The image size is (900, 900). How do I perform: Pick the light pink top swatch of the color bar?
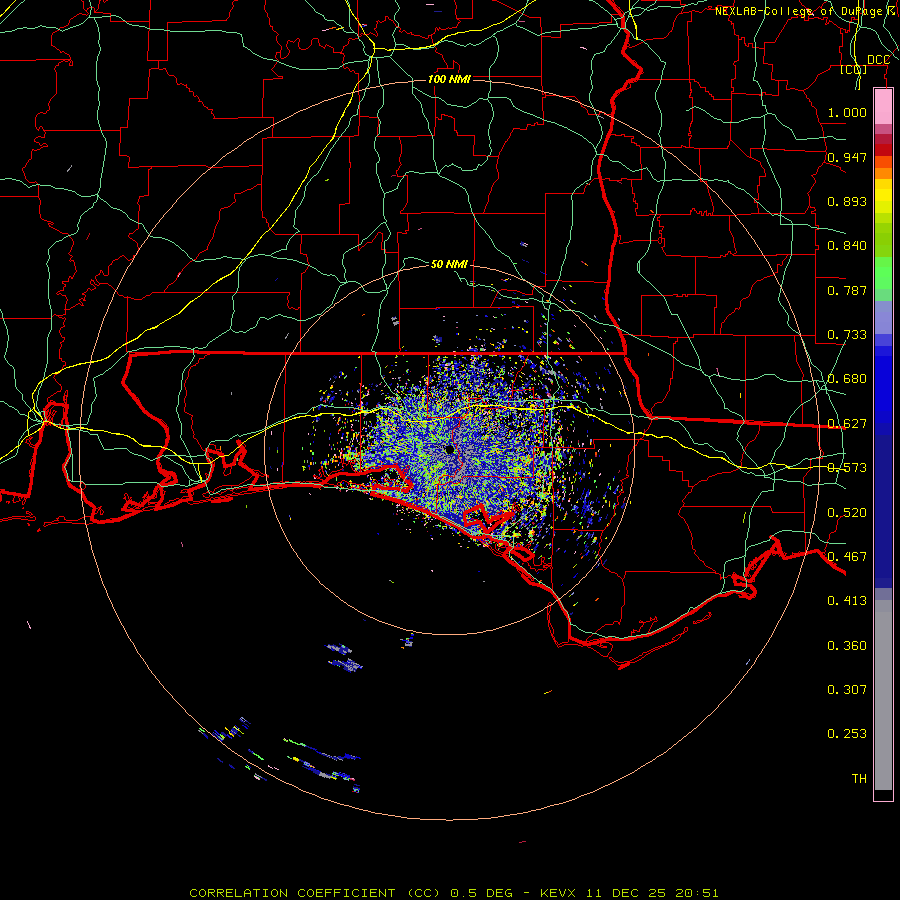[883, 107]
